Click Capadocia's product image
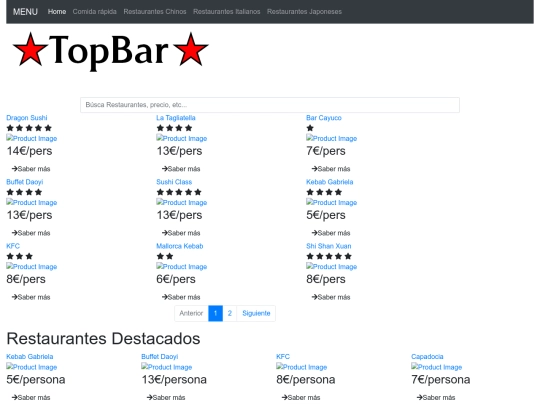The image size is (540, 405). tap(436, 367)
